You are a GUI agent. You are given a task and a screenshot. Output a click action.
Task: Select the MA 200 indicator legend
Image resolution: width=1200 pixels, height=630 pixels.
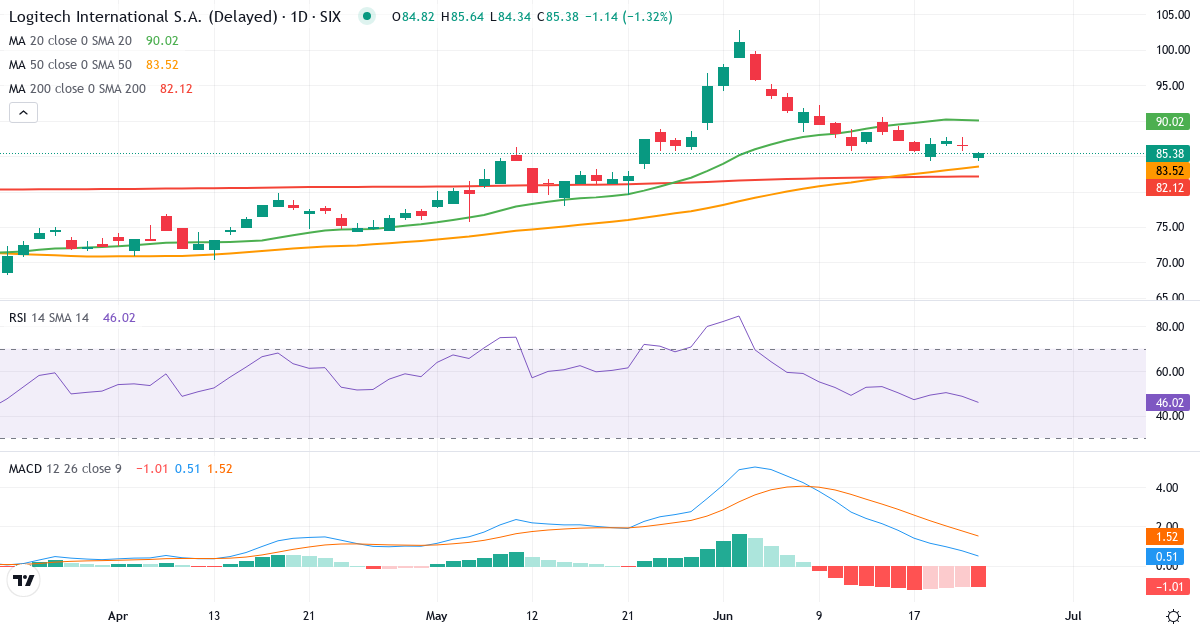pyautogui.click(x=100, y=88)
